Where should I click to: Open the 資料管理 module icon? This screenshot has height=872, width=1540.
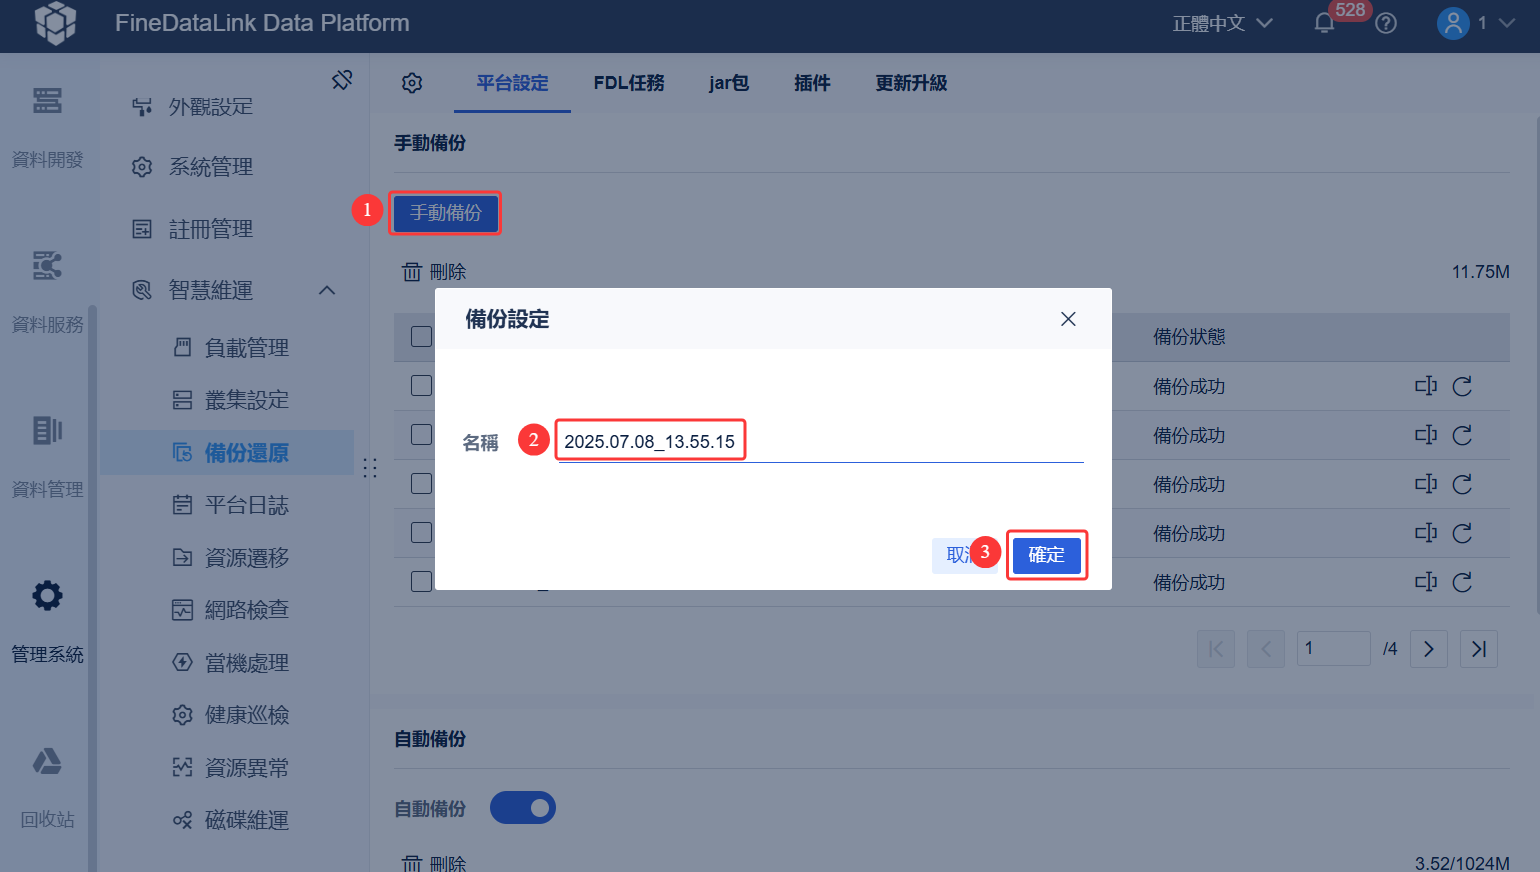pos(47,430)
